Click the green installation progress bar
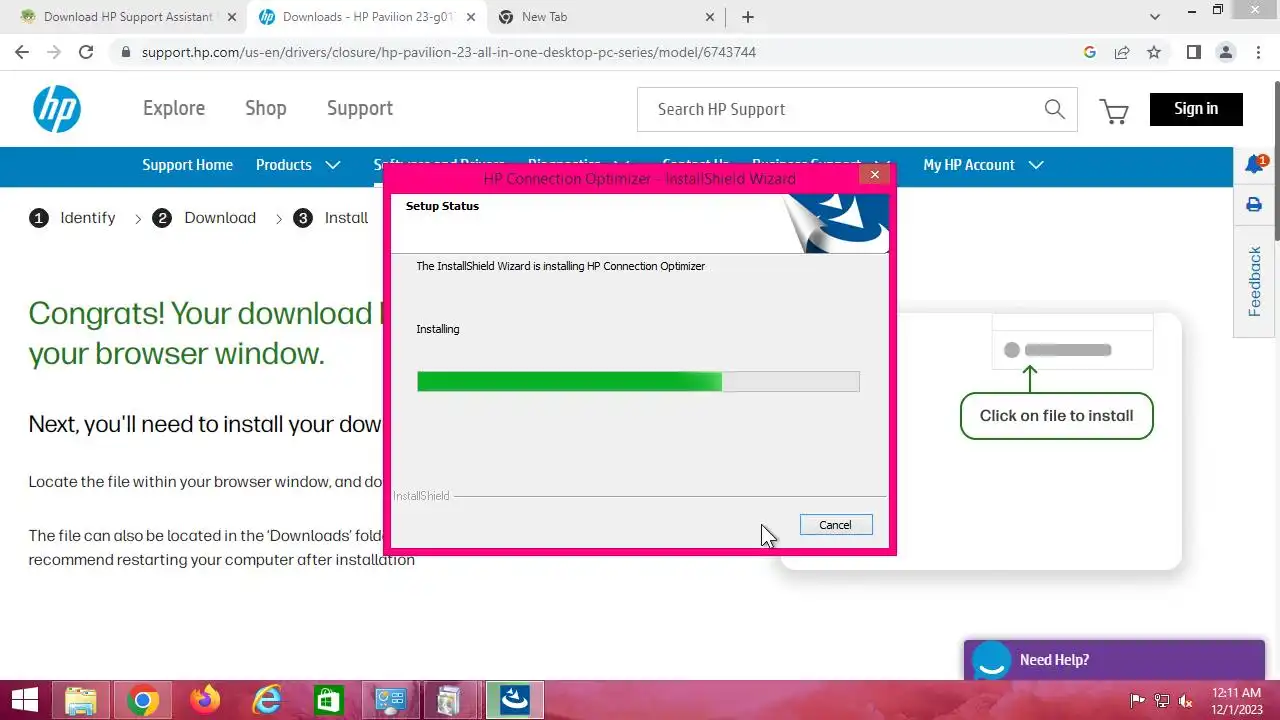 [x=638, y=381]
